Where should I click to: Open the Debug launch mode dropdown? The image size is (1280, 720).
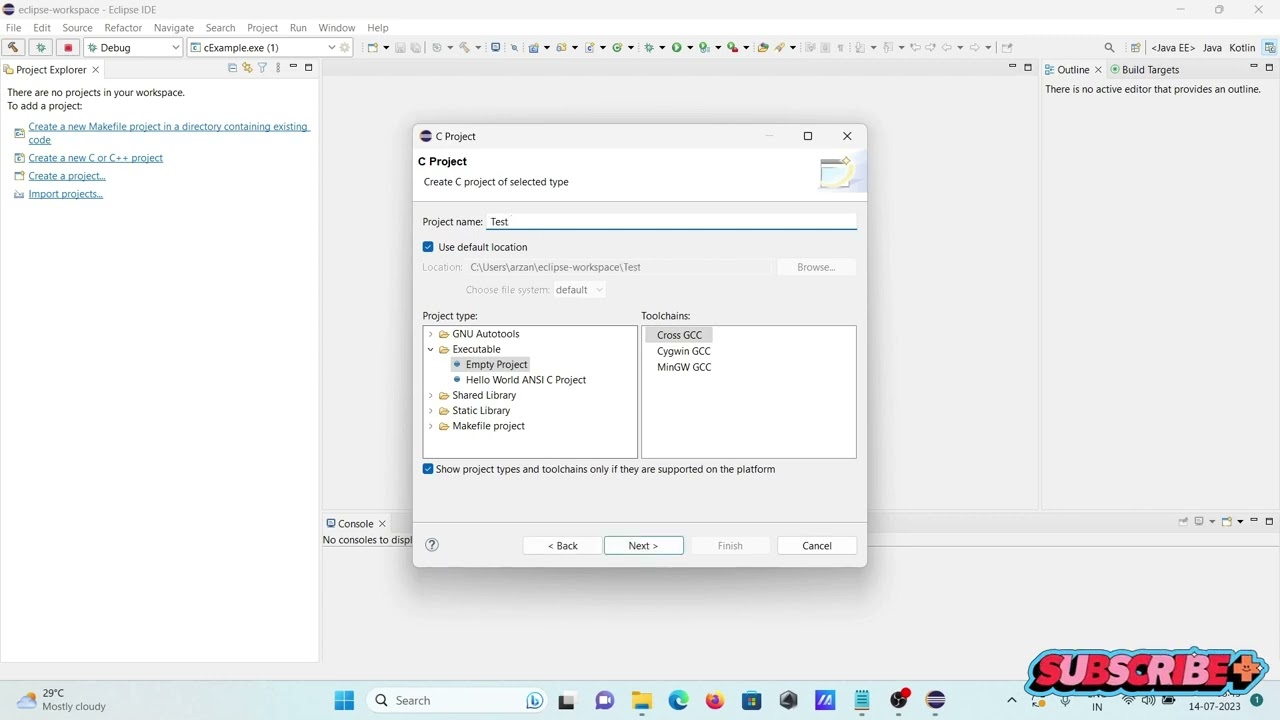pyautogui.click(x=175, y=47)
